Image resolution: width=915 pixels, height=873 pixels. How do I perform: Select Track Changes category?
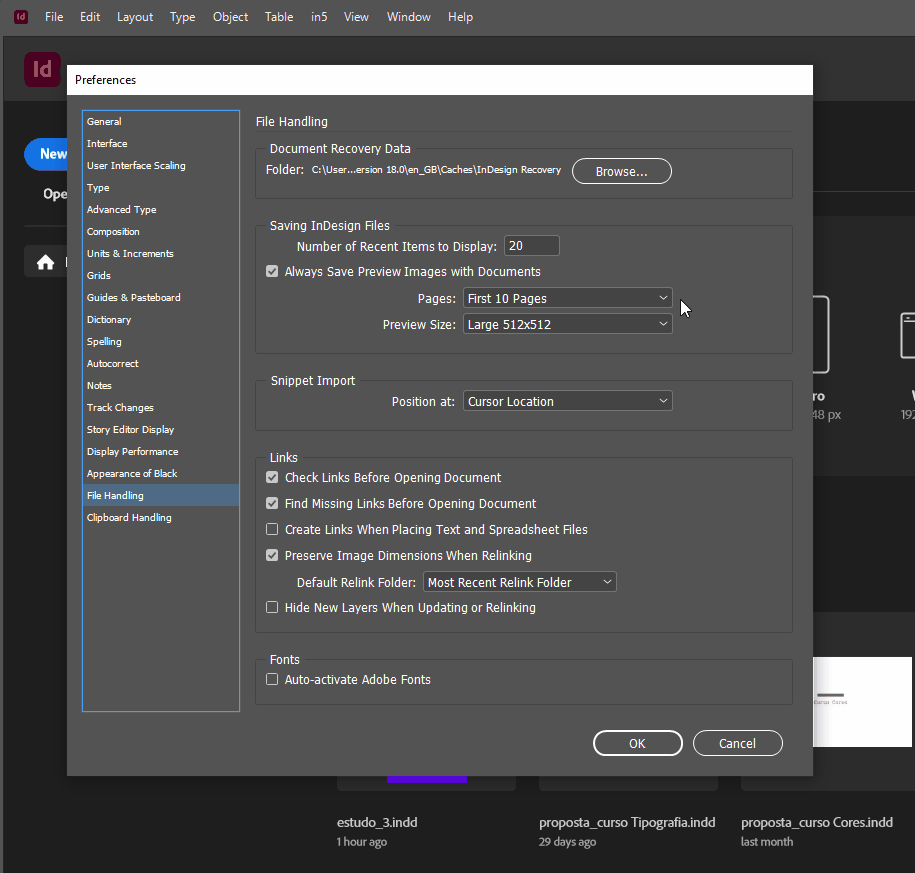coord(160,407)
